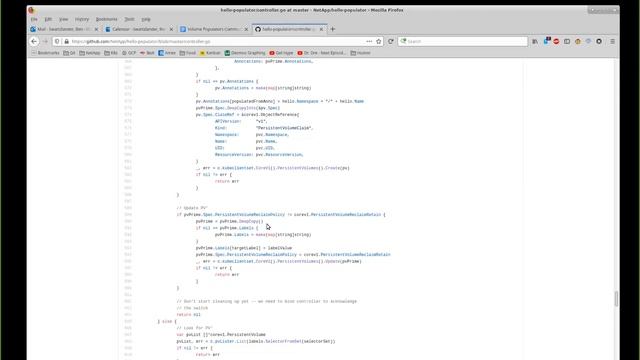Switch to the Volume Populators tab
This screenshot has height=360, width=640.
tap(214, 29)
